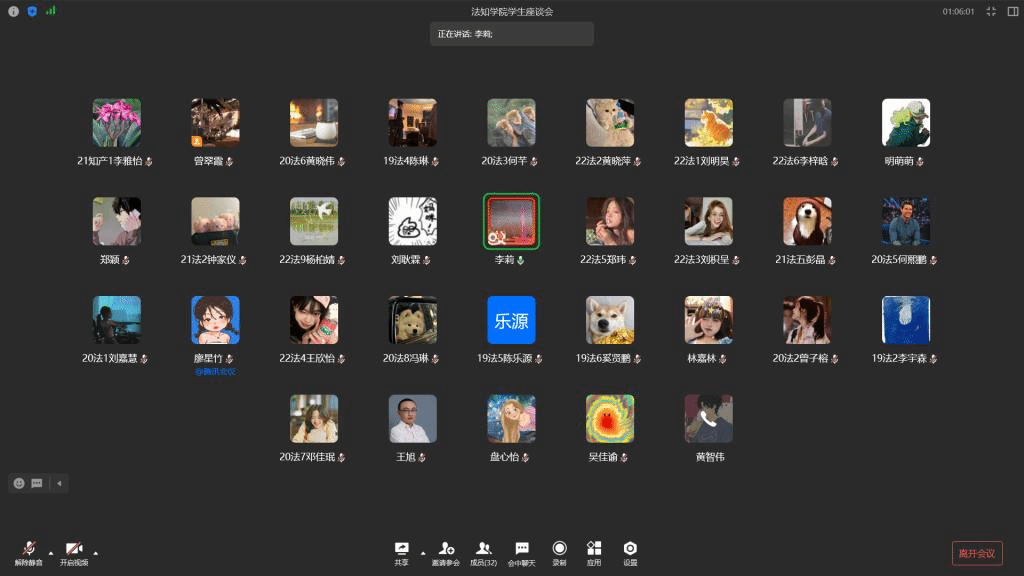Unmute the microphone (解除静音)

coord(29,549)
